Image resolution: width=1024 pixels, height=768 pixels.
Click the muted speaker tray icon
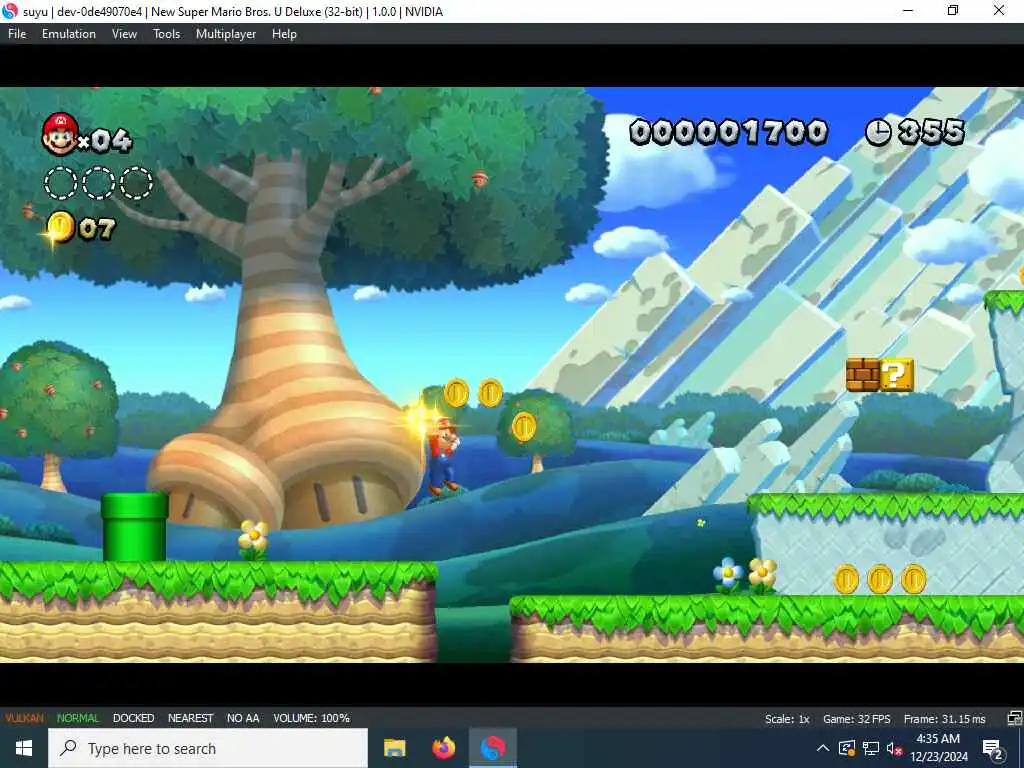[894, 748]
